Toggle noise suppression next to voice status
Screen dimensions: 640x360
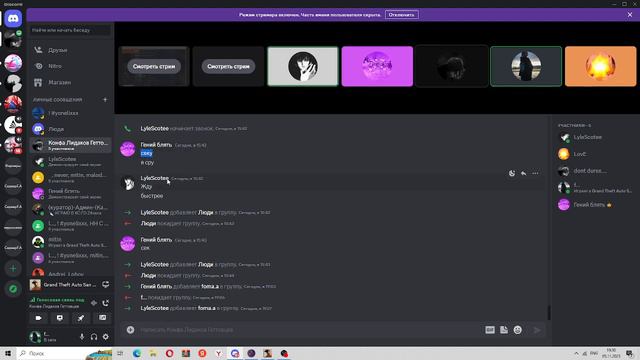[94, 303]
